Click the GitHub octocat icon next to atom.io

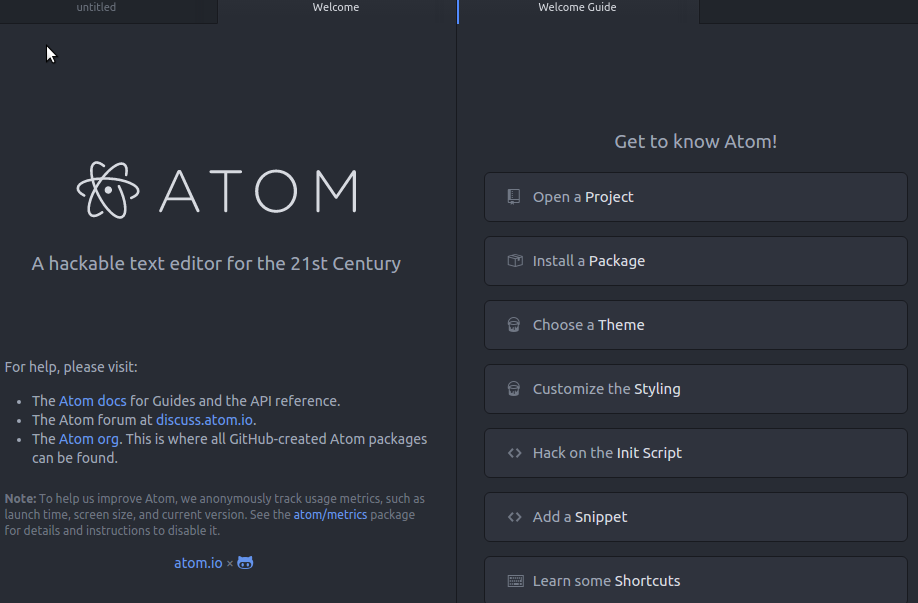245,563
